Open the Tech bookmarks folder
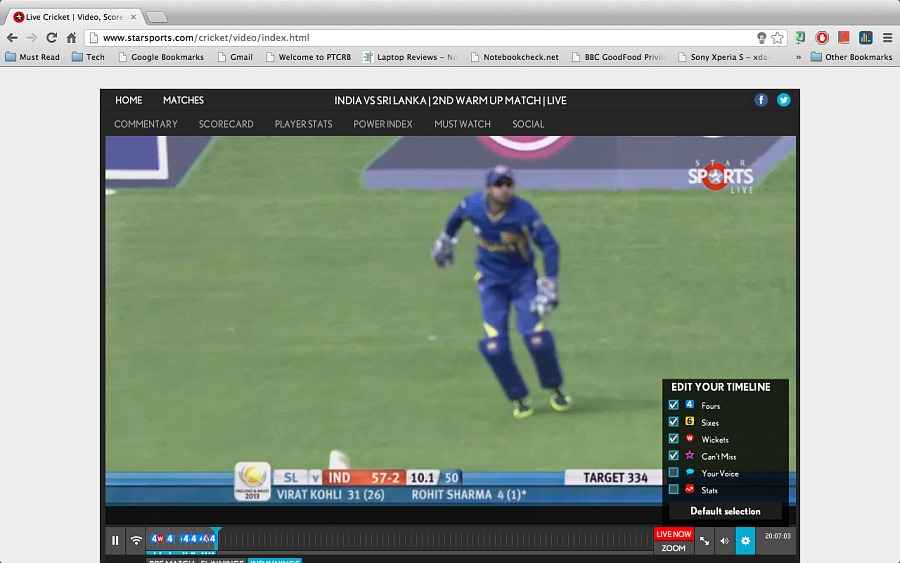Image resolution: width=900 pixels, height=563 pixels. [x=88, y=57]
